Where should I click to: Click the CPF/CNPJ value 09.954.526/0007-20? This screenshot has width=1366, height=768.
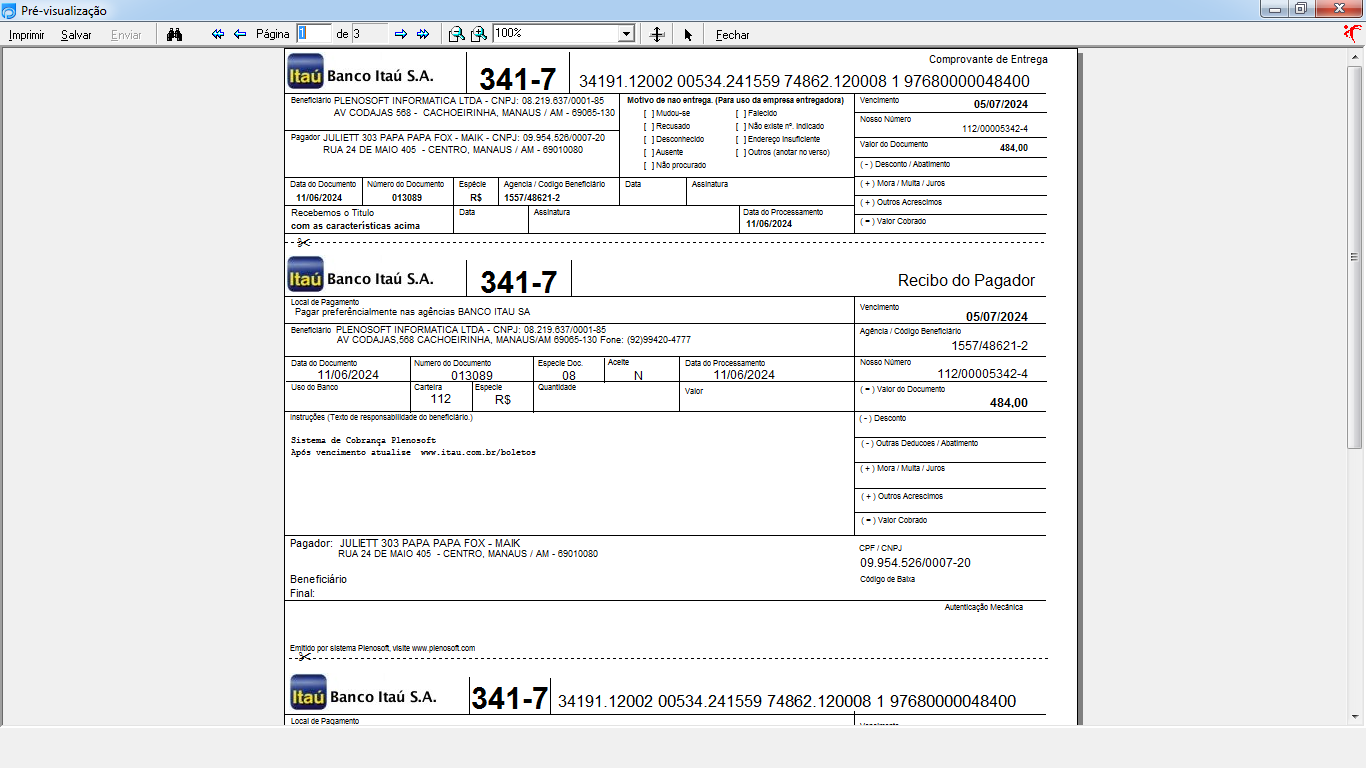[915, 563]
